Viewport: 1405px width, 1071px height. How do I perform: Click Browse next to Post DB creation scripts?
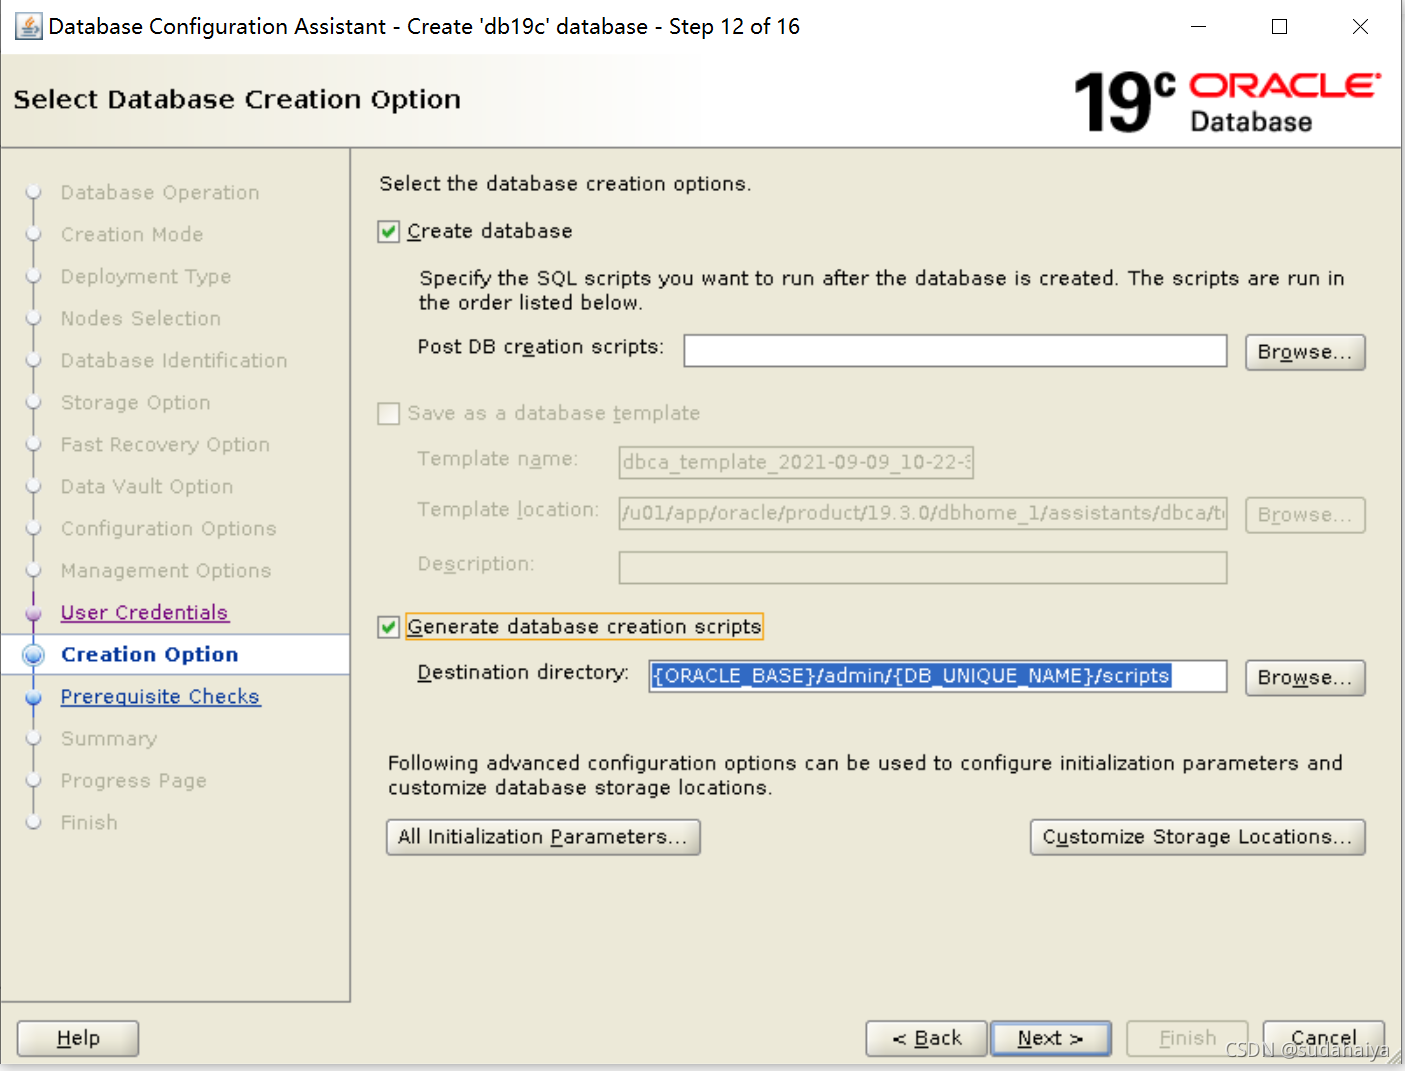tap(1305, 352)
